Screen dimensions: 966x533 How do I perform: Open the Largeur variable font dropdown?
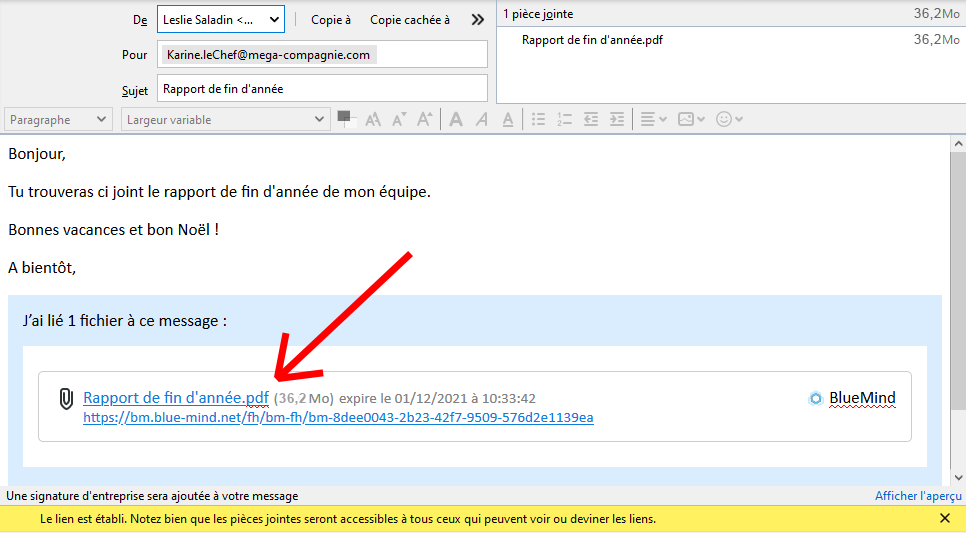[225, 120]
